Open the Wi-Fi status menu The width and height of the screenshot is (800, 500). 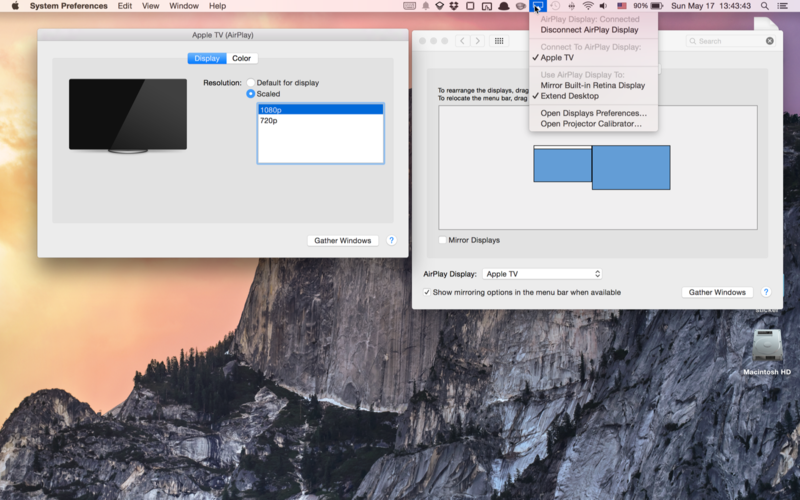tap(588, 6)
